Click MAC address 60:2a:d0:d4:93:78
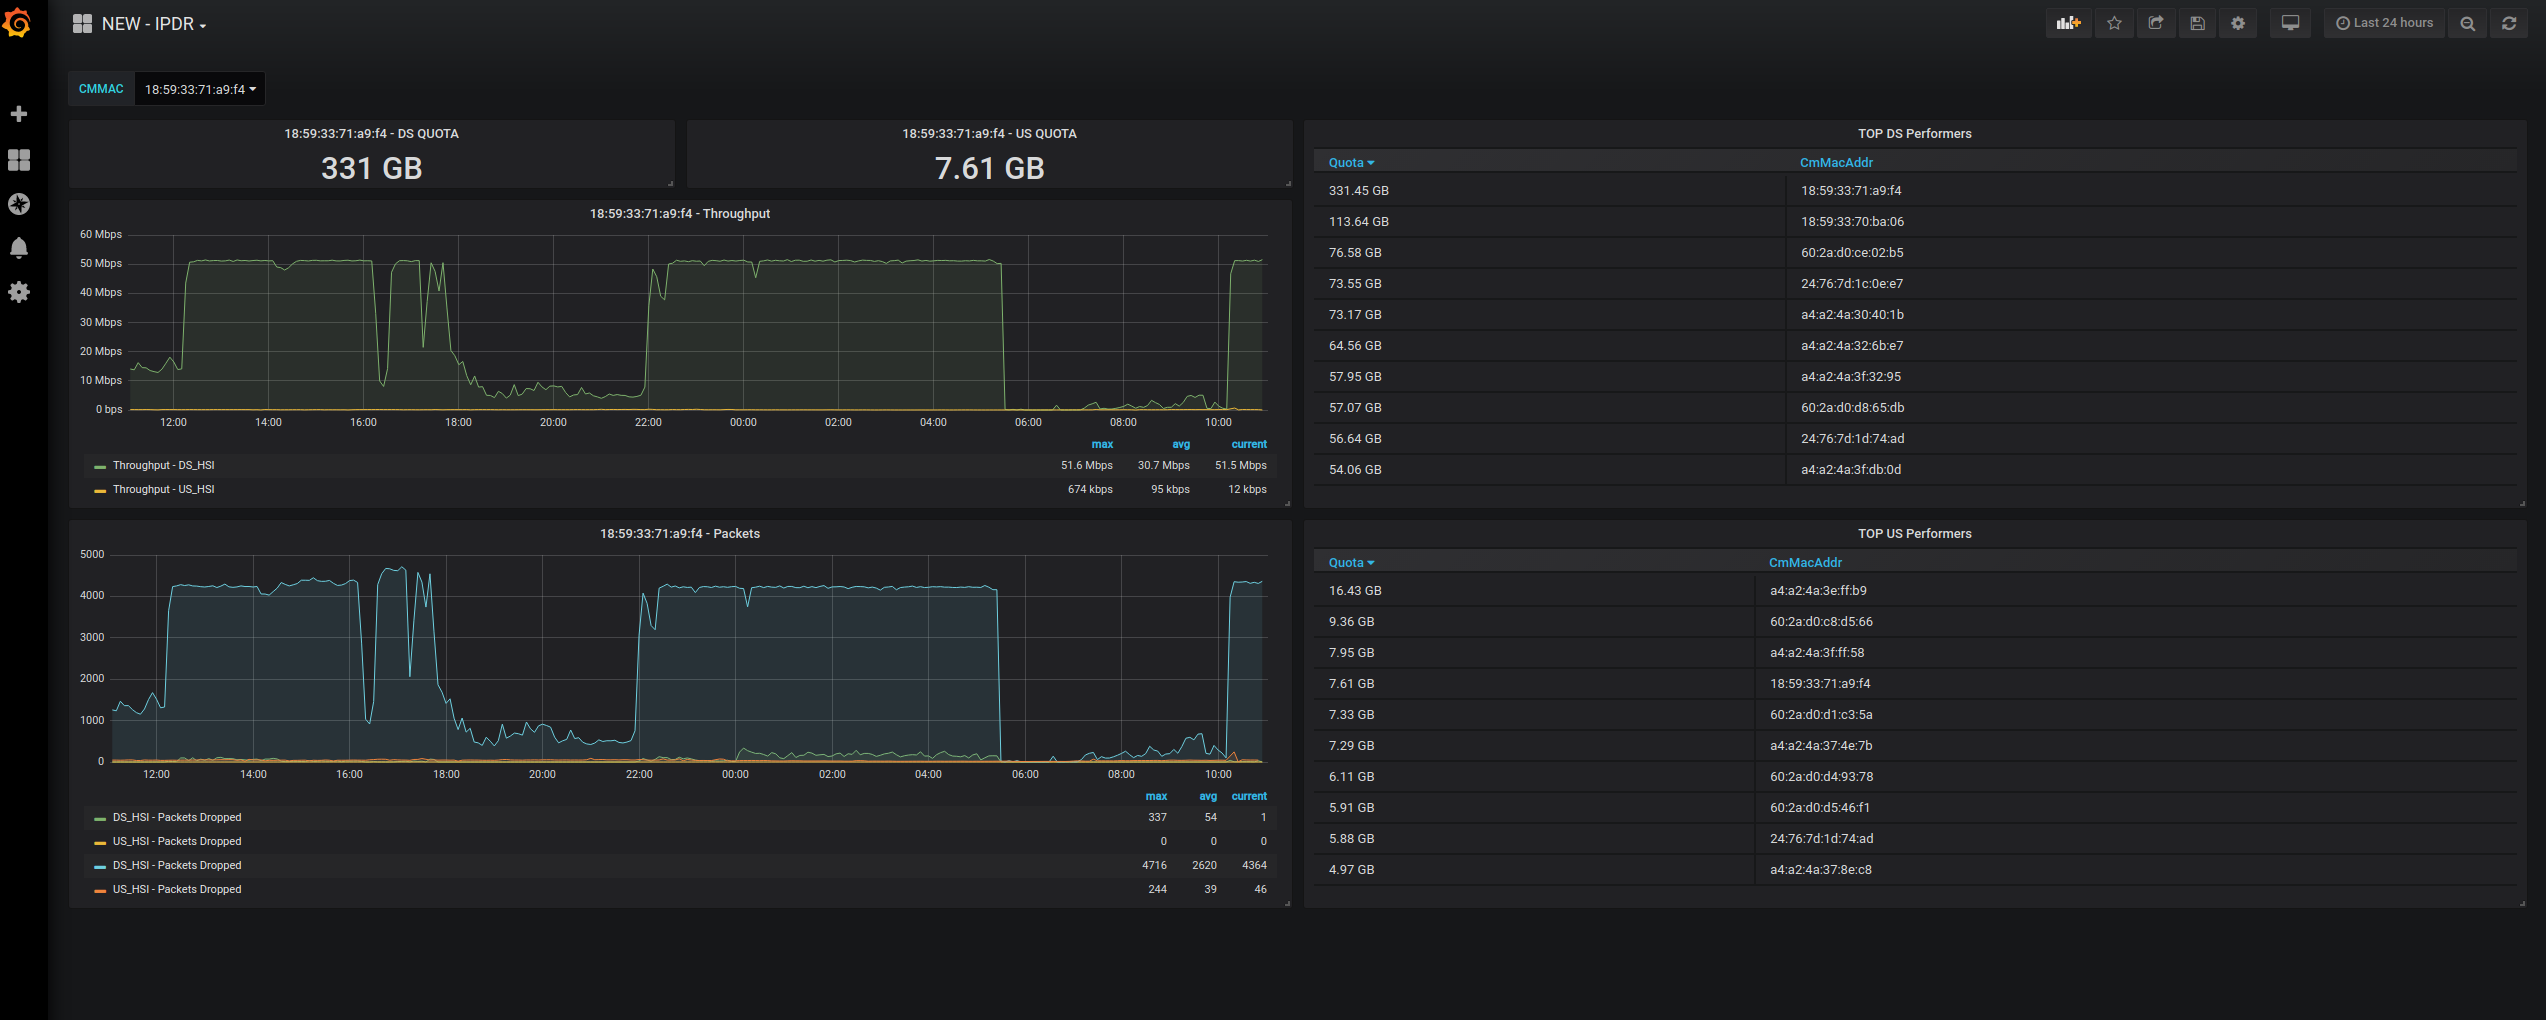Viewport: 2546px width, 1020px height. (1821, 777)
